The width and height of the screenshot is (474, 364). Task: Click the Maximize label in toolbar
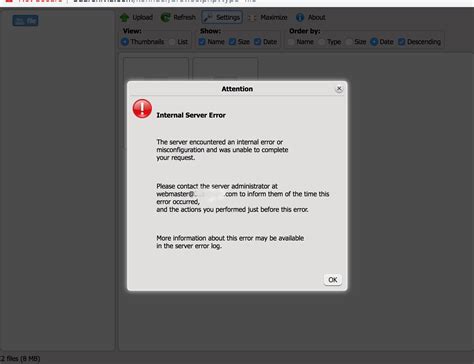(x=274, y=17)
